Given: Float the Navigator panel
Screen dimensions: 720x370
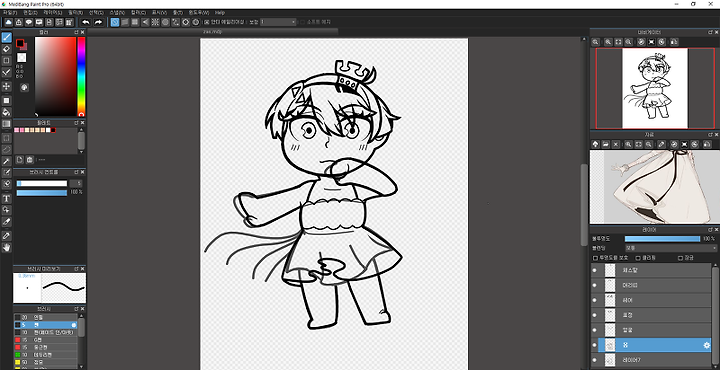Looking at the screenshot, I should tap(710, 32).
